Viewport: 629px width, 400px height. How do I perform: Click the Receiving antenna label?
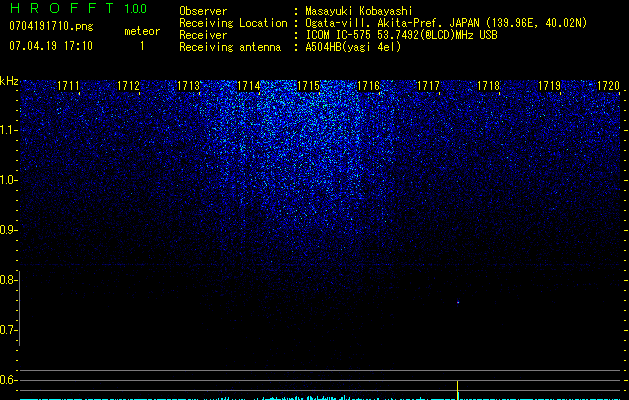point(230,47)
